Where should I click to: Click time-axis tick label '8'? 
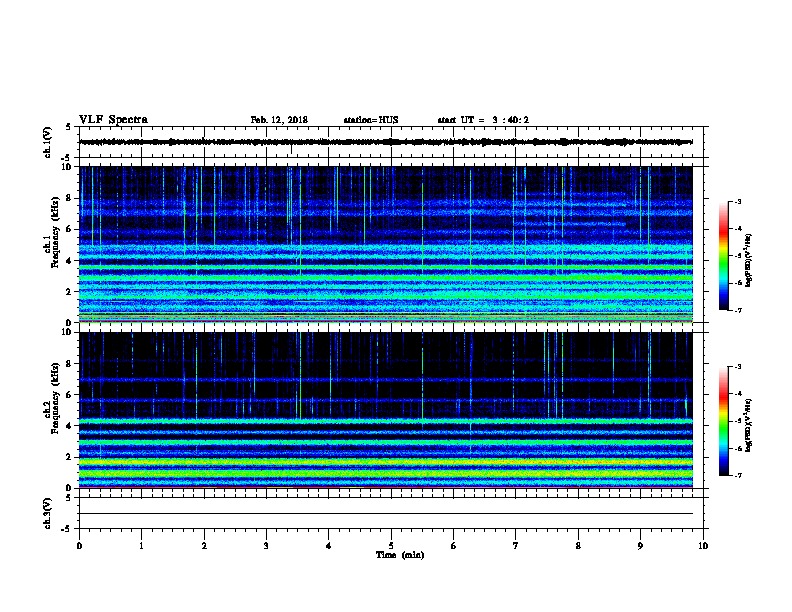tap(578, 546)
